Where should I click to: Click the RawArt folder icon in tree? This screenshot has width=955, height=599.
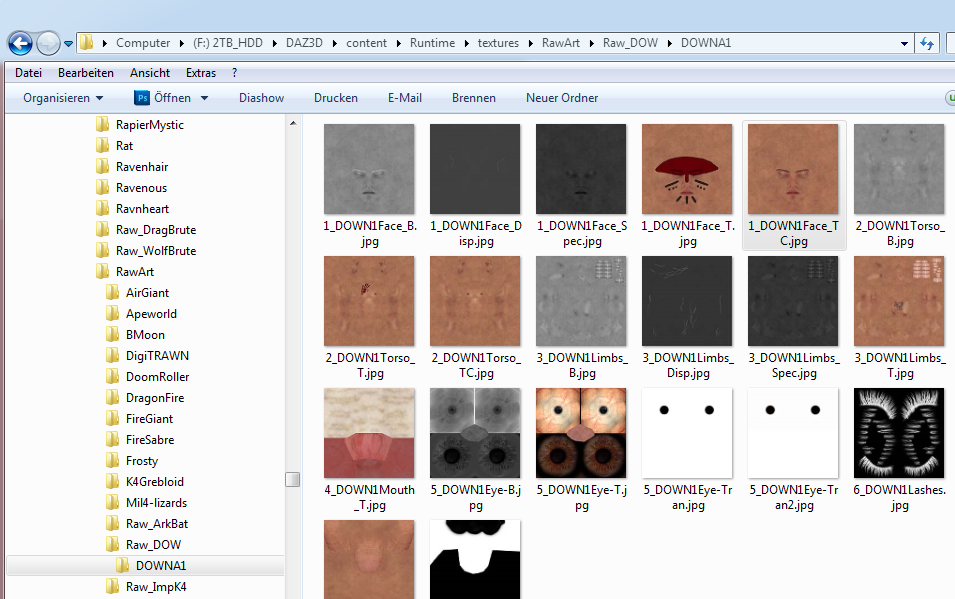point(102,272)
